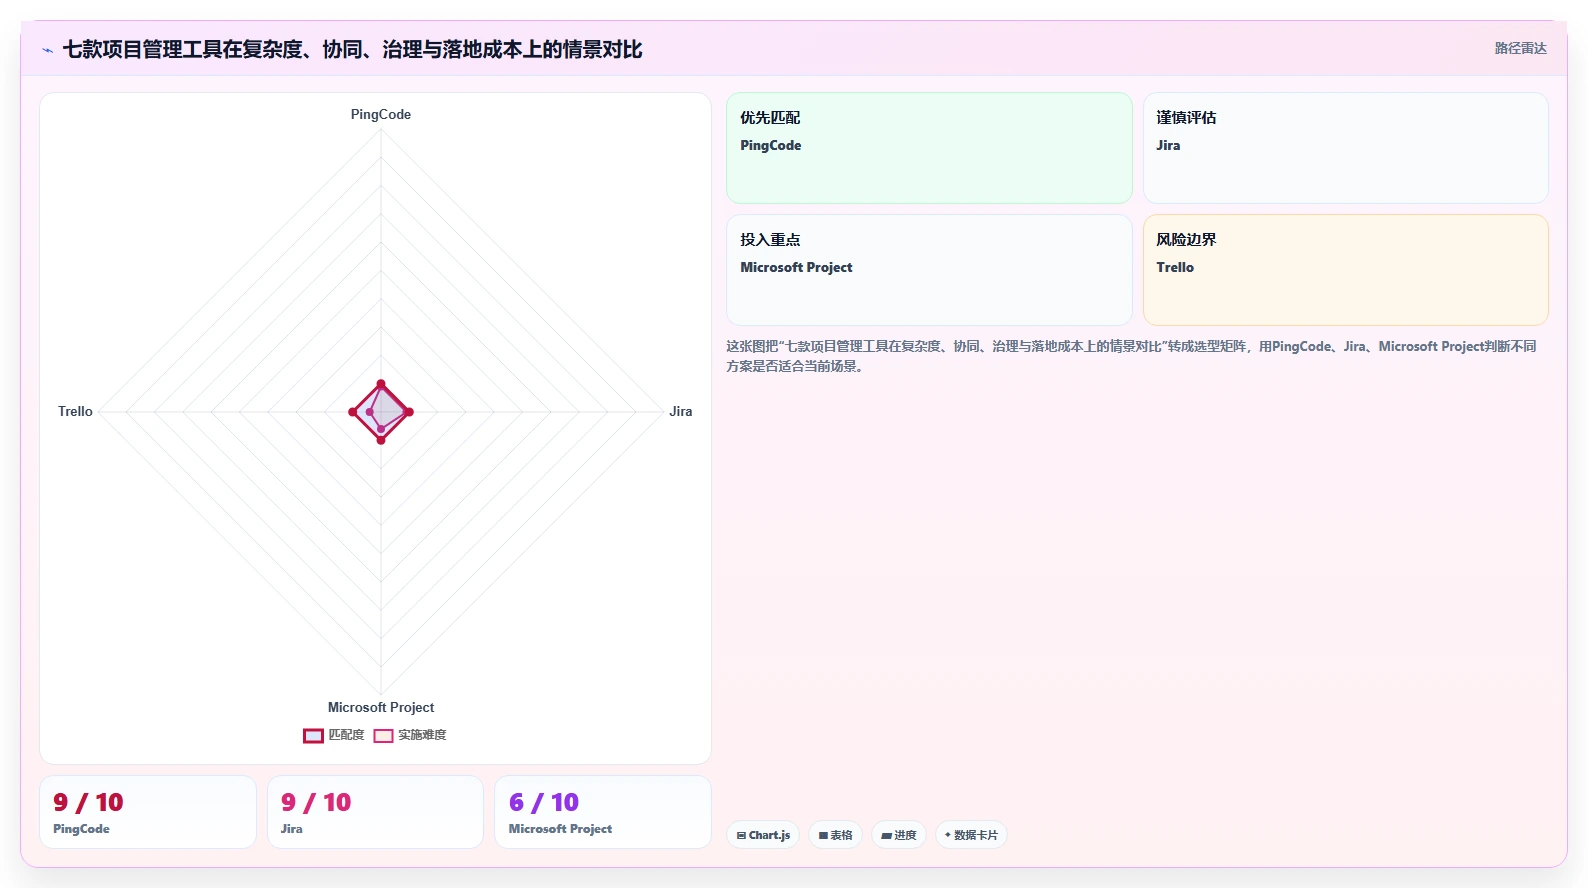Click the Trello axis label on radar
The width and height of the screenshot is (1588, 888).
click(75, 411)
